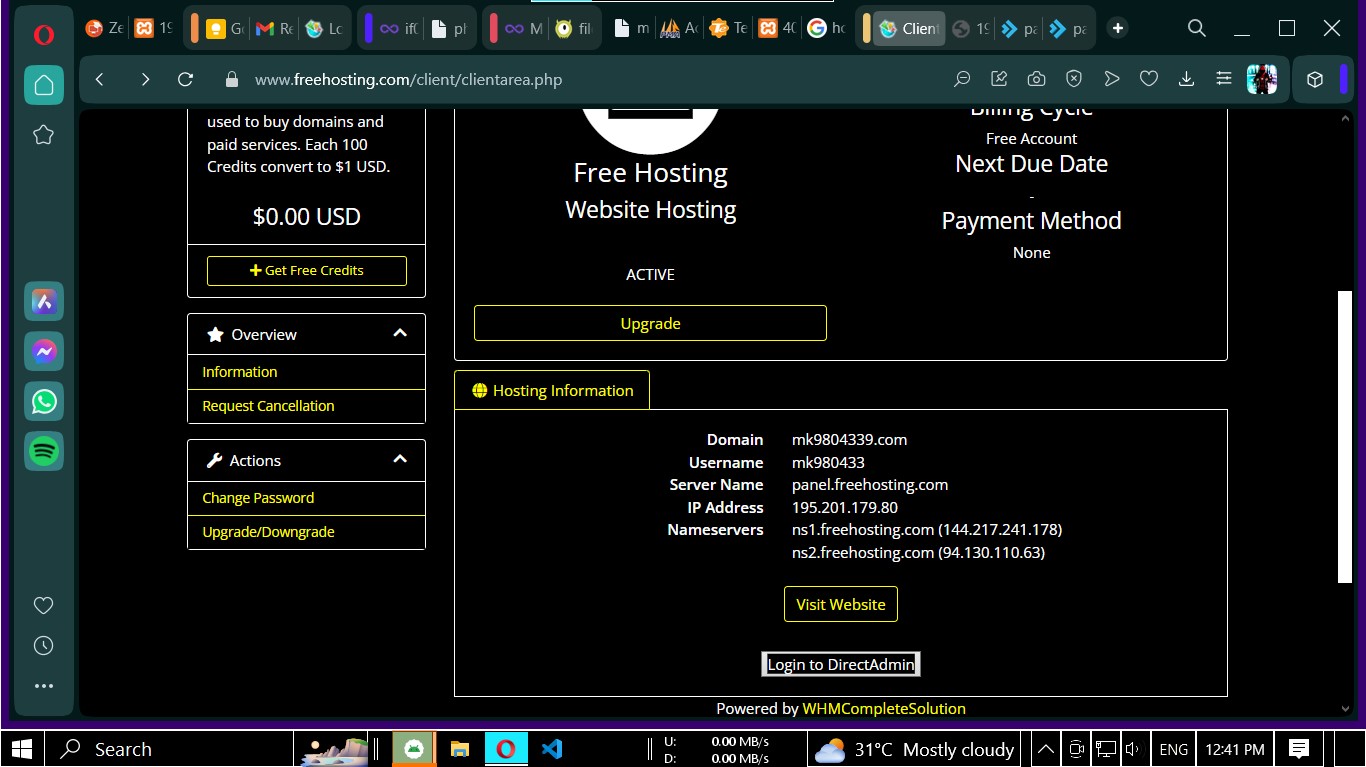Click the page vertical scrollbar

coord(1344,436)
